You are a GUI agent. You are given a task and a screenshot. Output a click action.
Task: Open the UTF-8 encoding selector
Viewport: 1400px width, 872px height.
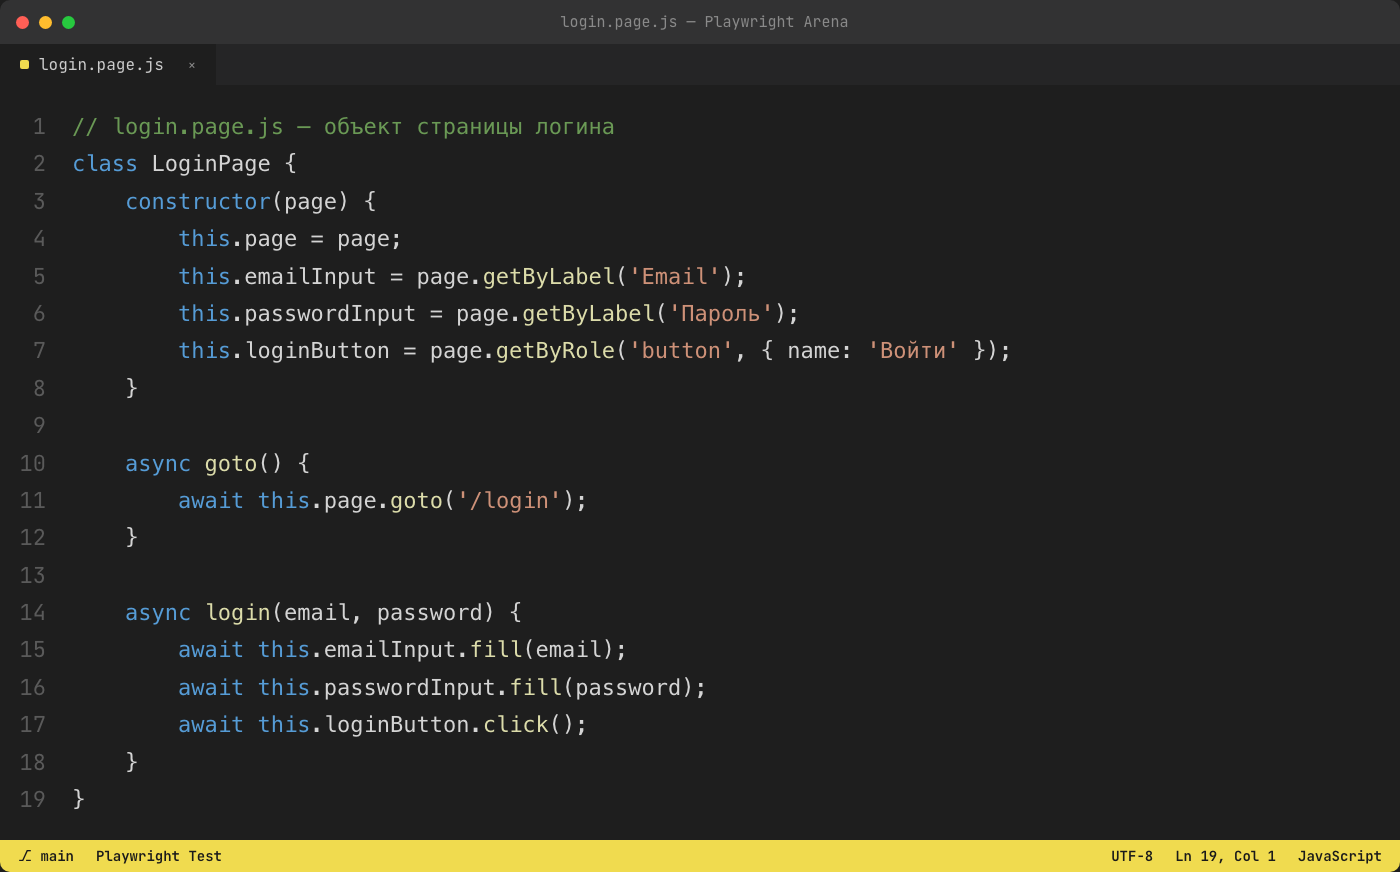click(1132, 856)
